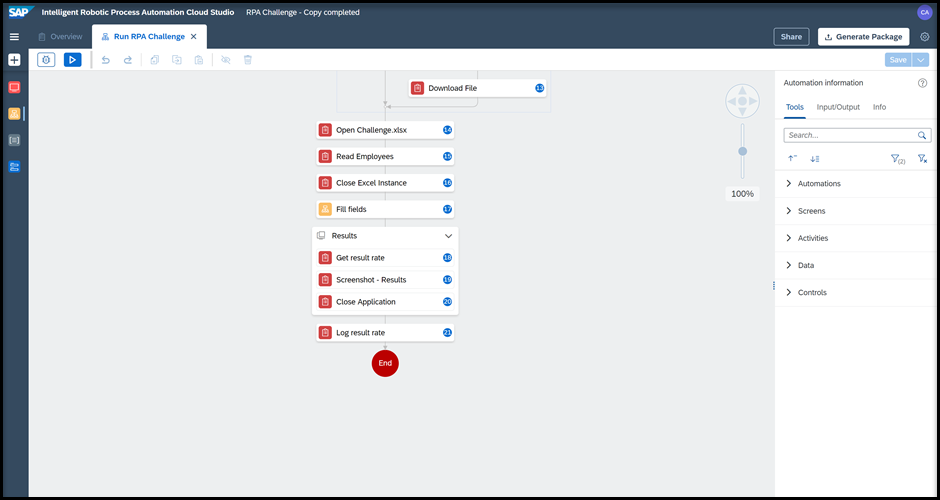Select the Open Challenge.xlsx step
This screenshot has height=500, width=940.
(385, 129)
